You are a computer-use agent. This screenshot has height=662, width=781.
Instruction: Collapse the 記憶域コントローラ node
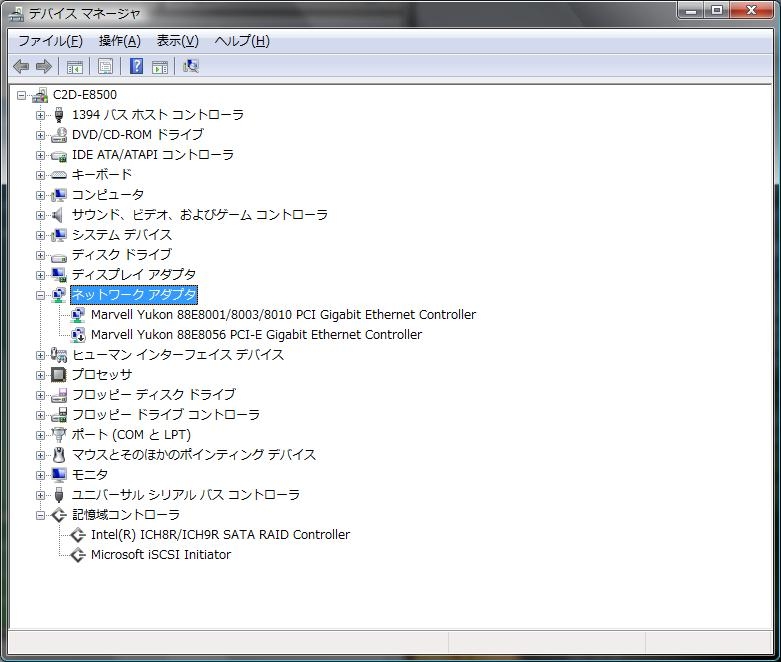pyautogui.click(x=40, y=515)
